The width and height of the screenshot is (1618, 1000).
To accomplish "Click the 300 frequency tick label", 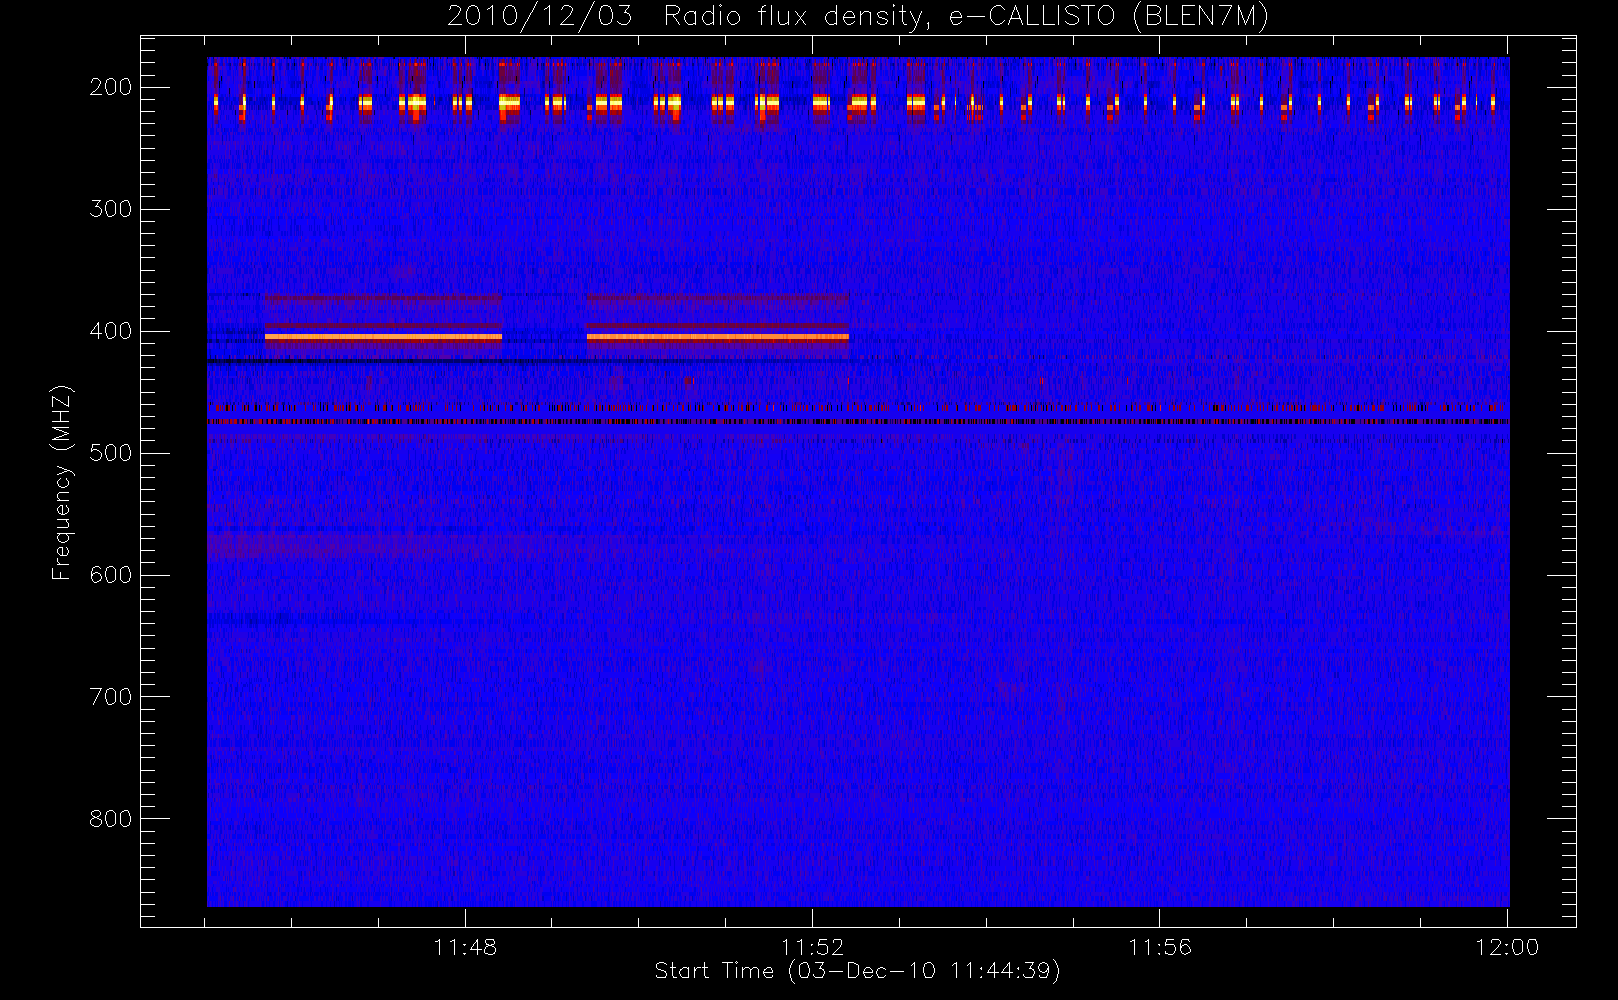I will [x=110, y=209].
